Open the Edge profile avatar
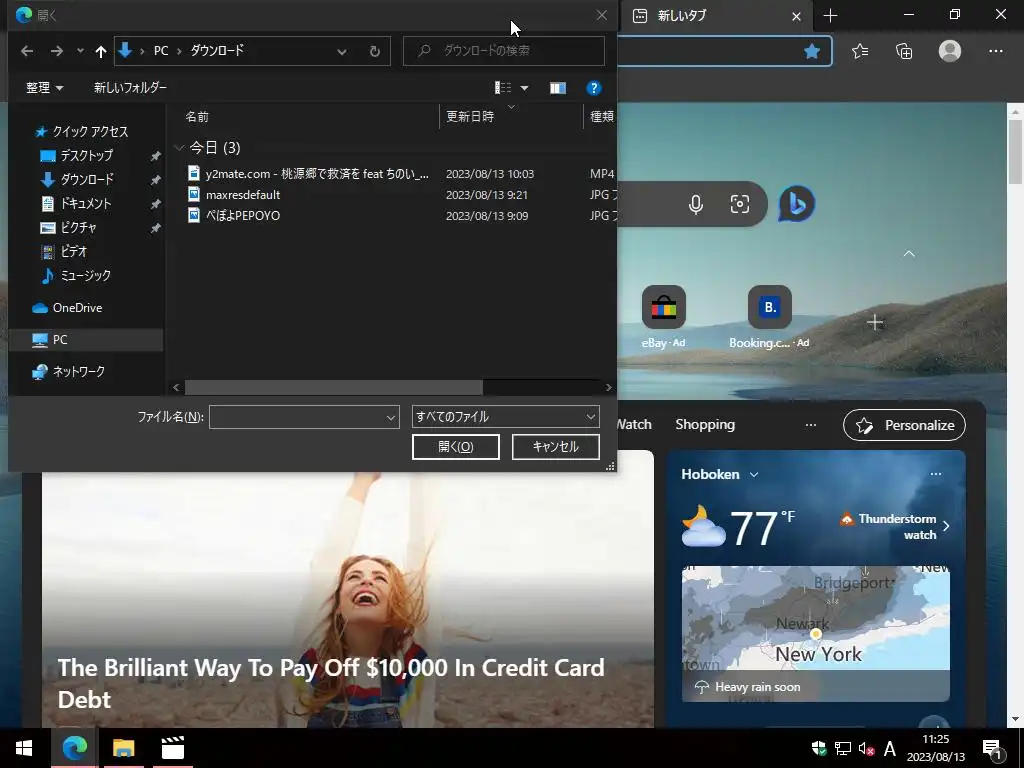This screenshot has width=1024, height=768. pyautogui.click(x=950, y=51)
